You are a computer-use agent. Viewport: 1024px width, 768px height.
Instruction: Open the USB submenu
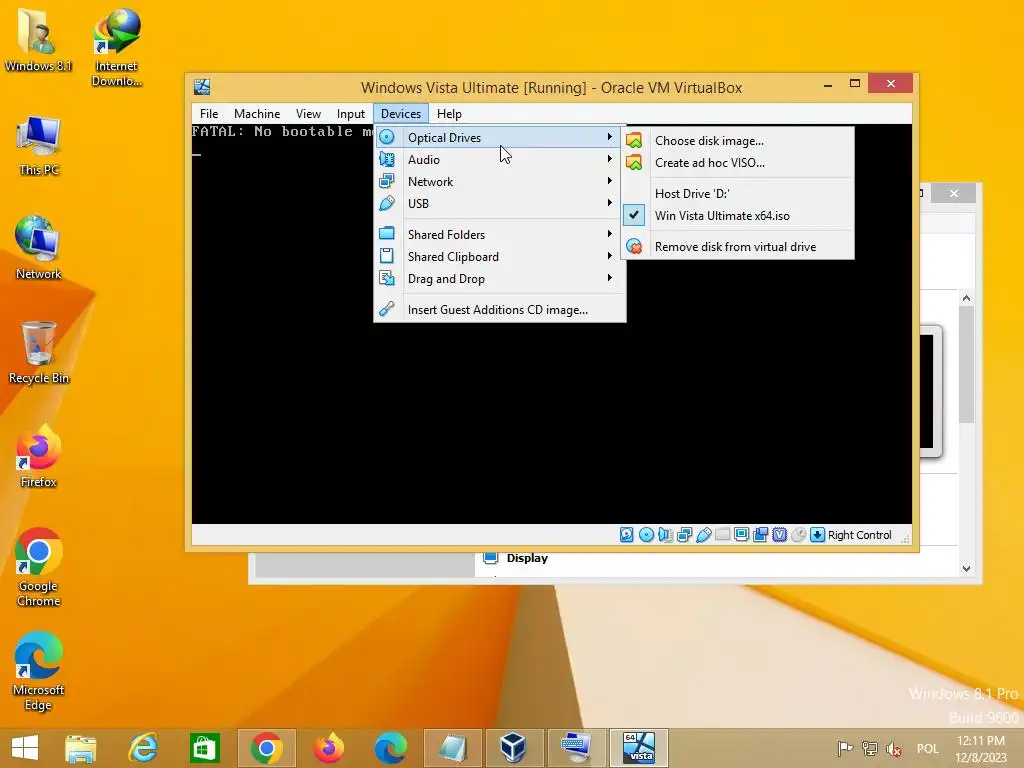click(500, 204)
